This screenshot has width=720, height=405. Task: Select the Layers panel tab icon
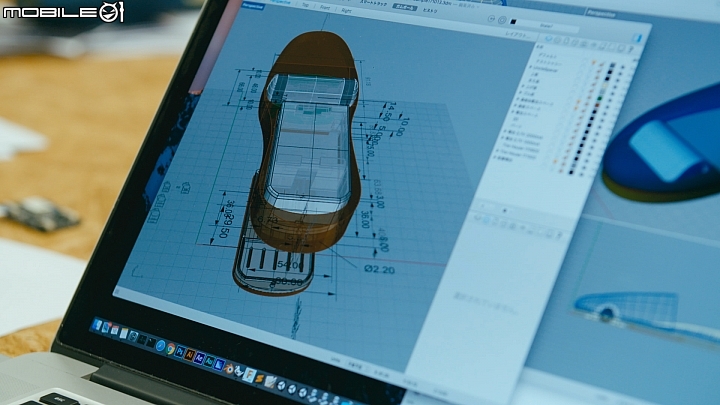(548, 39)
